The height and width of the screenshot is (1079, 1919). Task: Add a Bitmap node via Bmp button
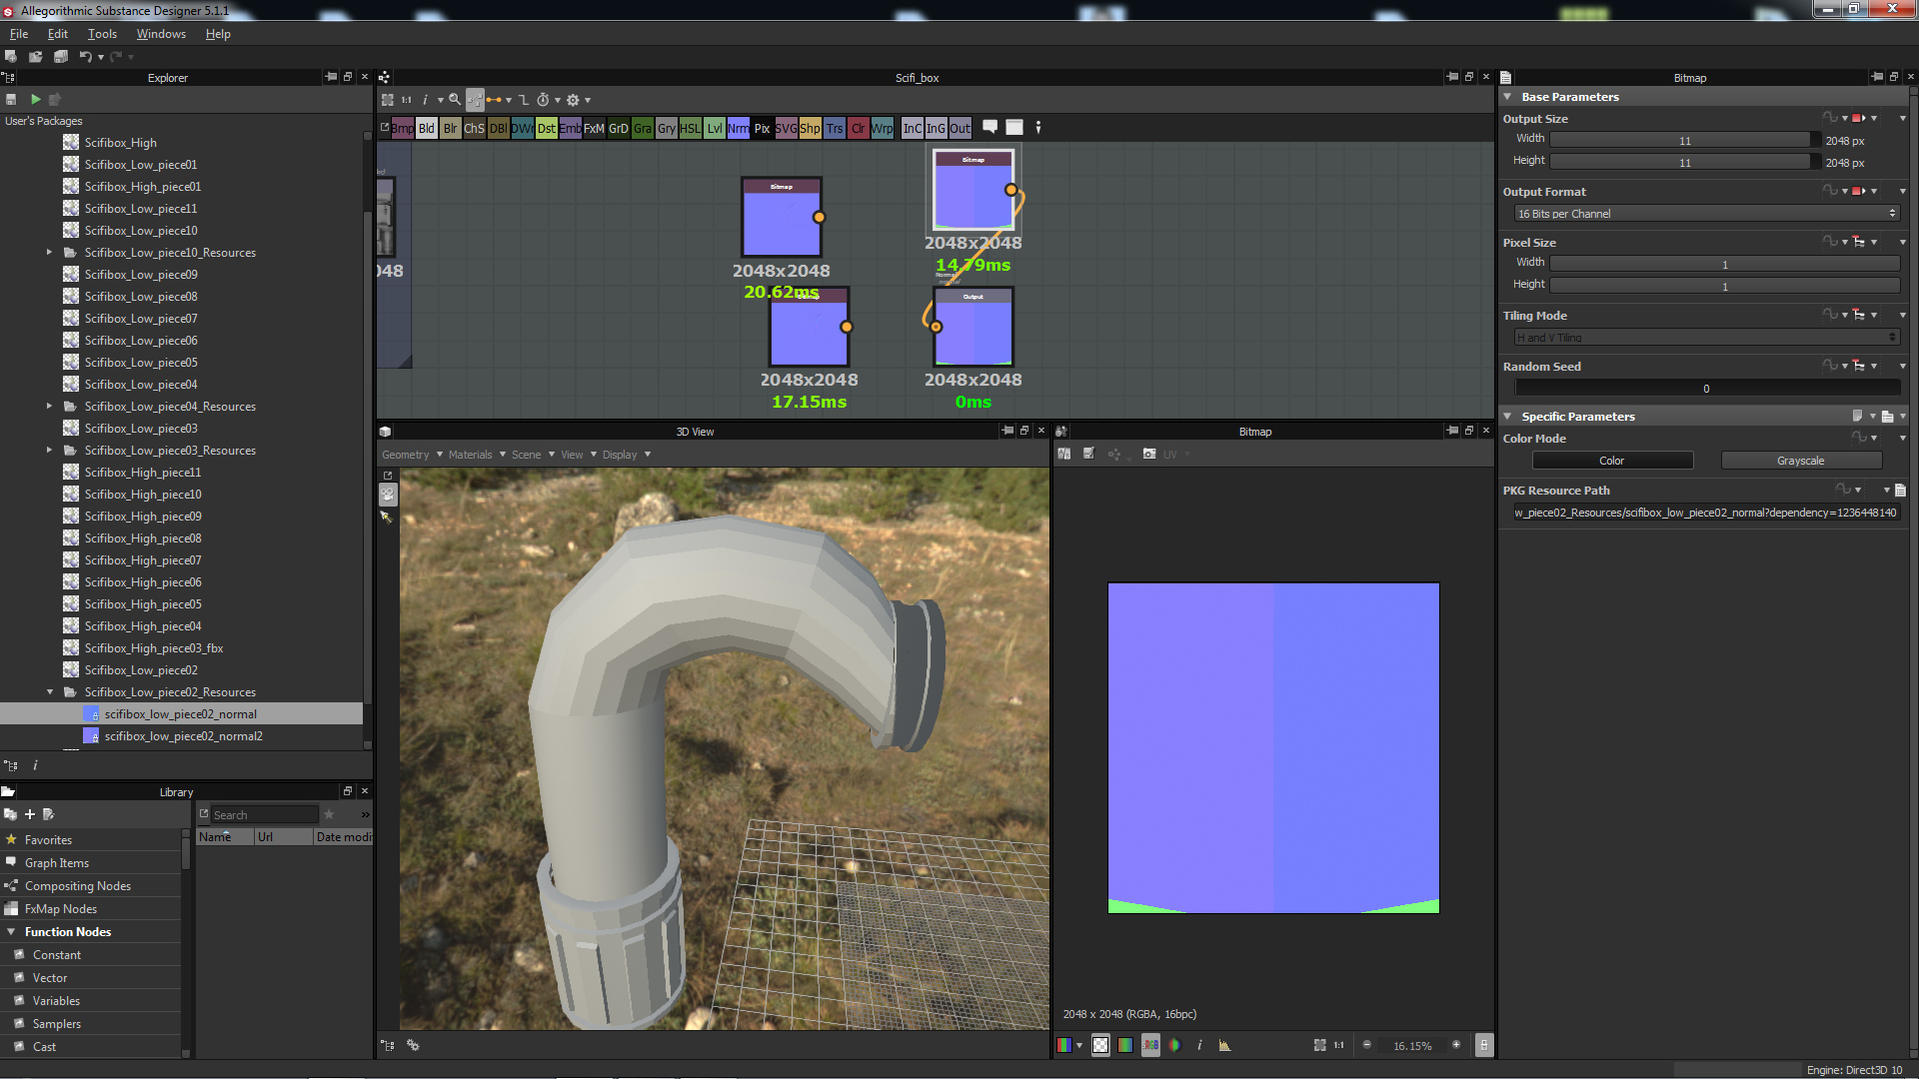pyautogui.click(x=403, y=128)
